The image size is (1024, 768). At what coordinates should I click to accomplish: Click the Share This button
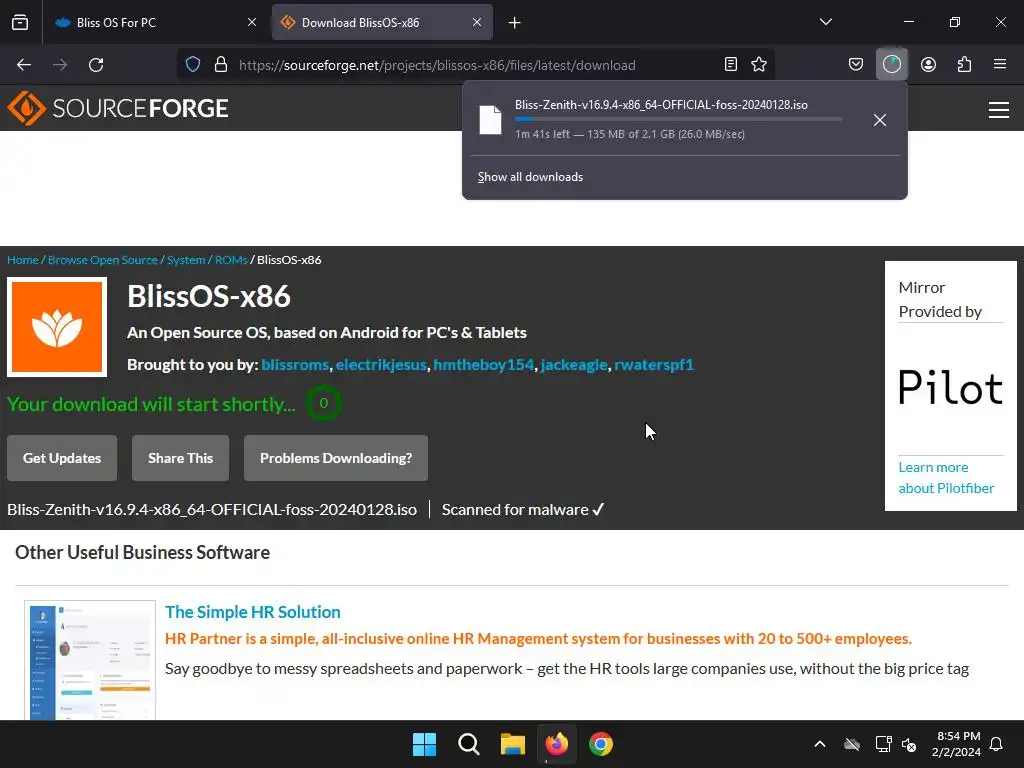click(180, 458)
